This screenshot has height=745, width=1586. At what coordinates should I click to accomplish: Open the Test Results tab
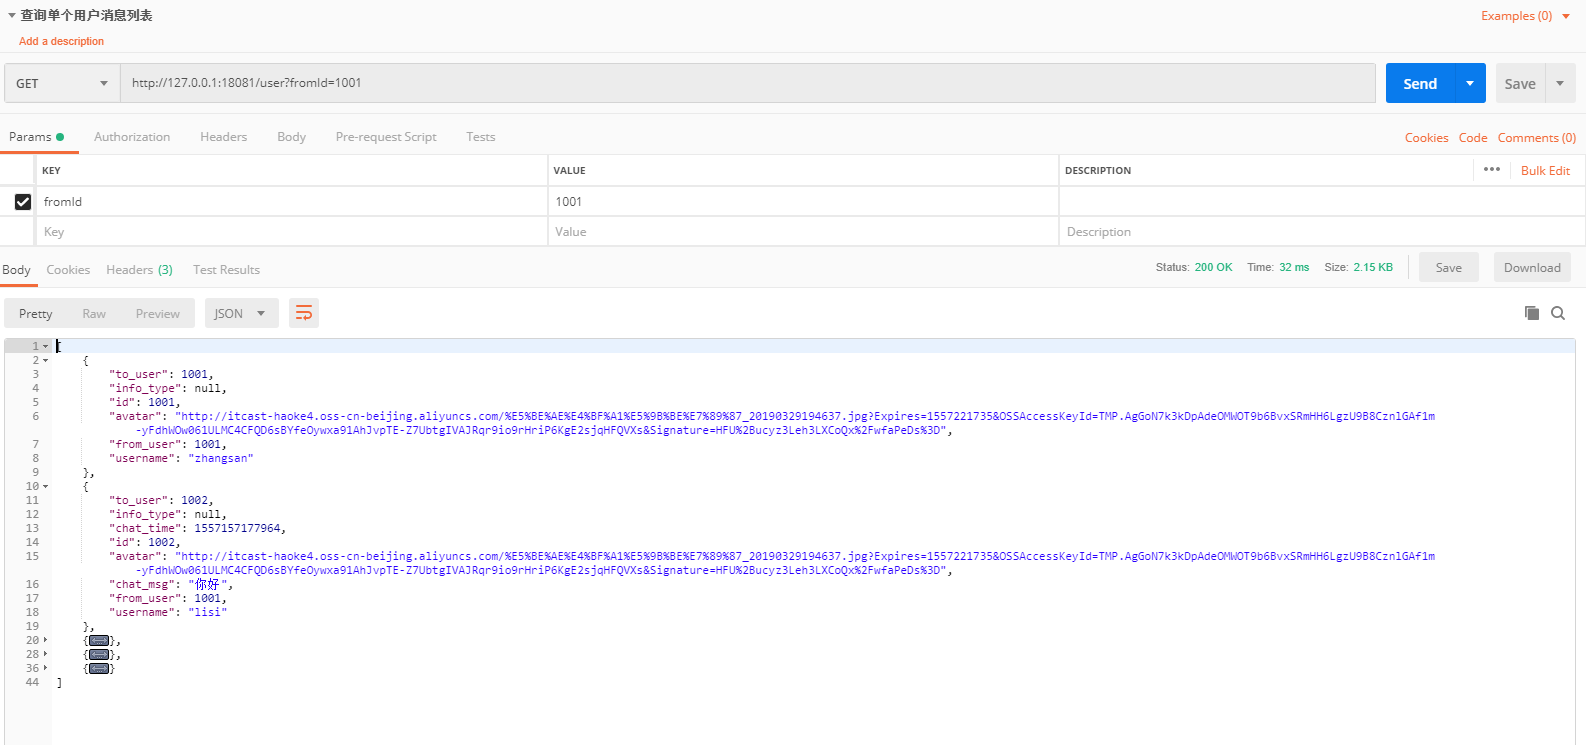pyautogui.click(x=226, y=270)
